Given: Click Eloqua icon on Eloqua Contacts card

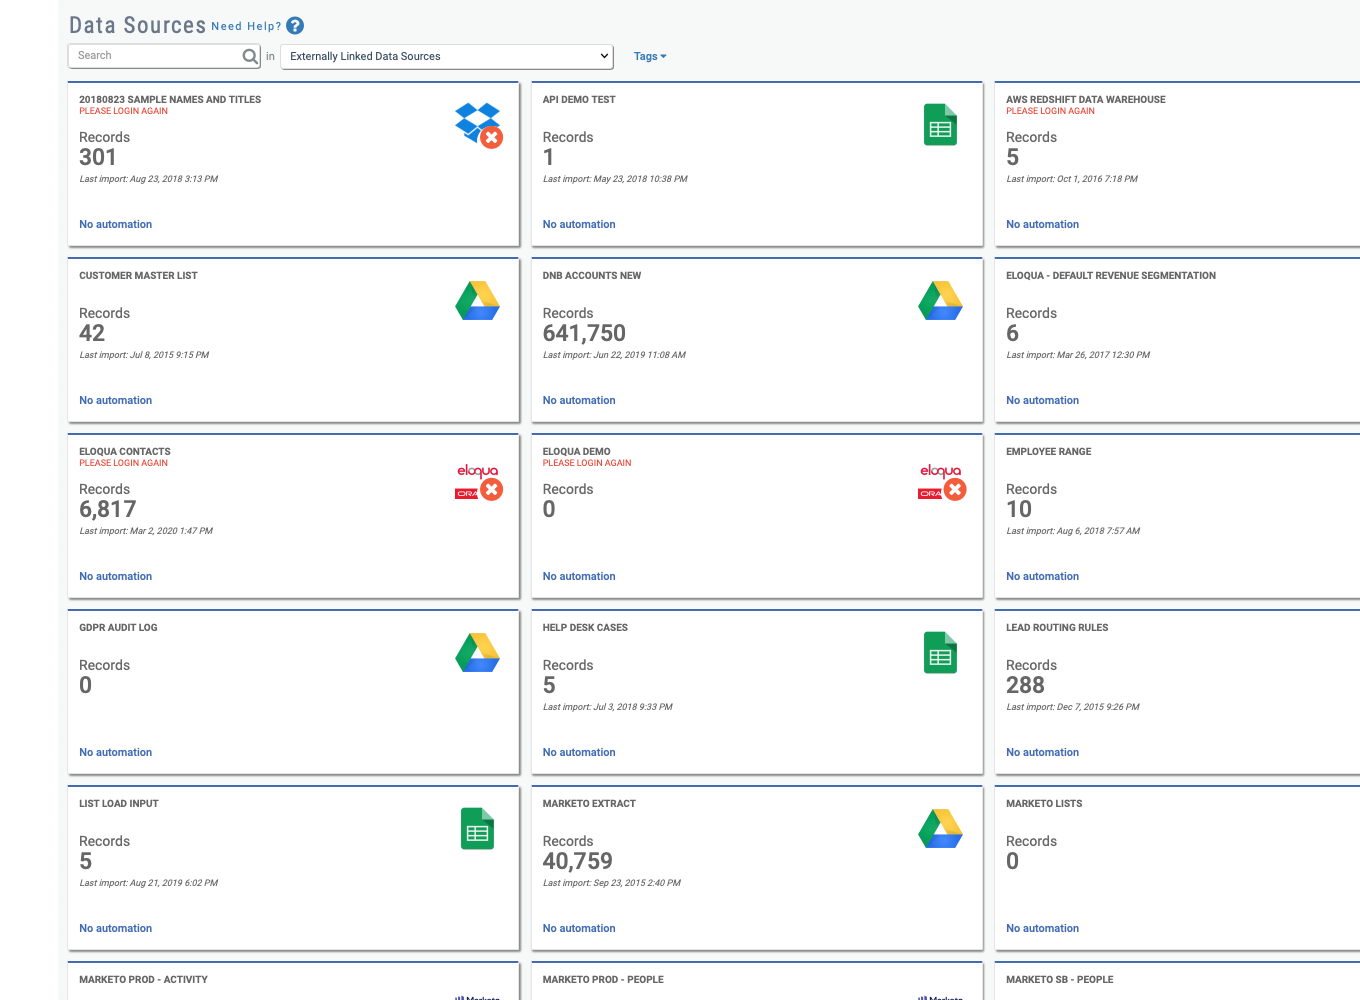Looking at the screenshot, I should (x=479, y=482).
